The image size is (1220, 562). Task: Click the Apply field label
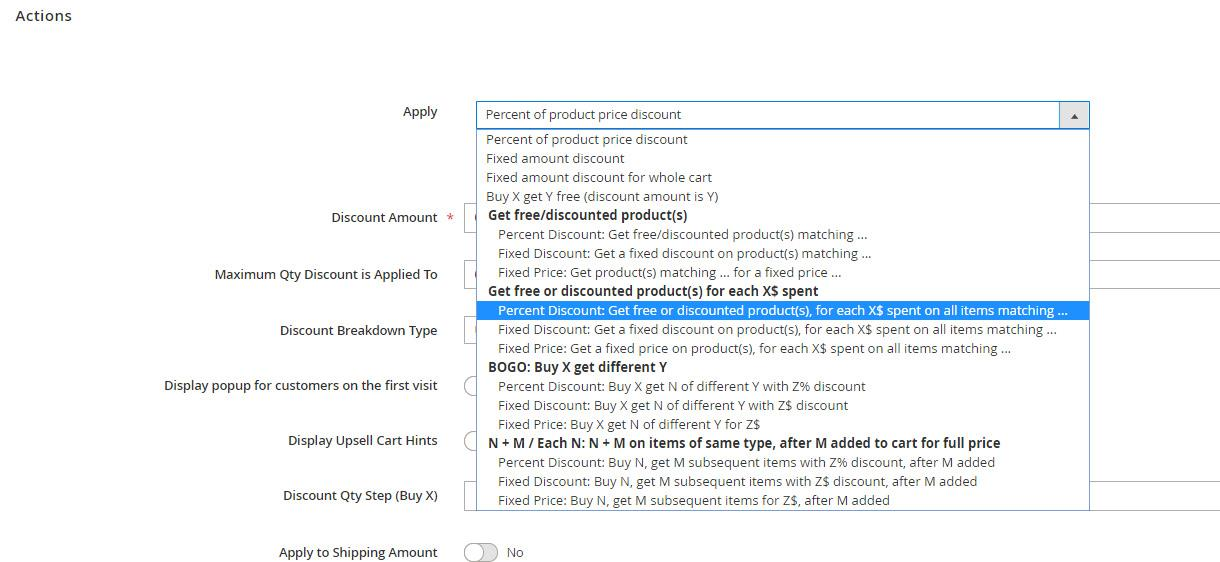[x=420, y=111]
